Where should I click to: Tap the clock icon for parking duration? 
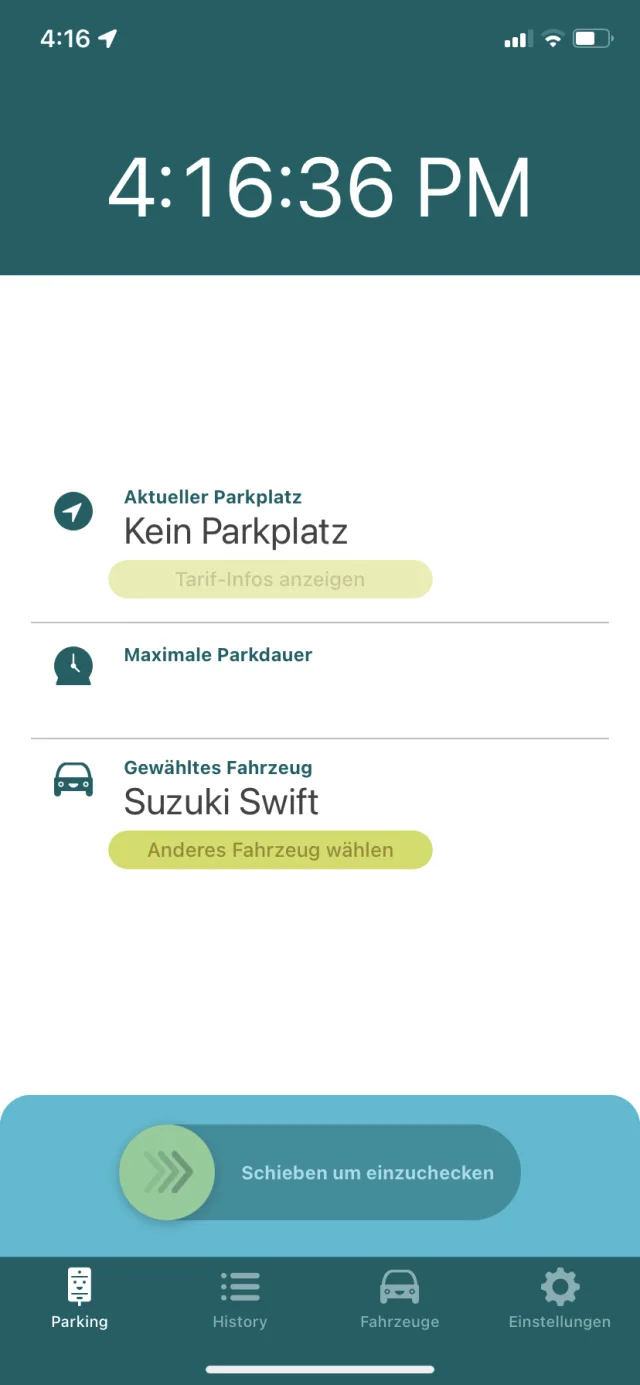[x=73, y=665]
